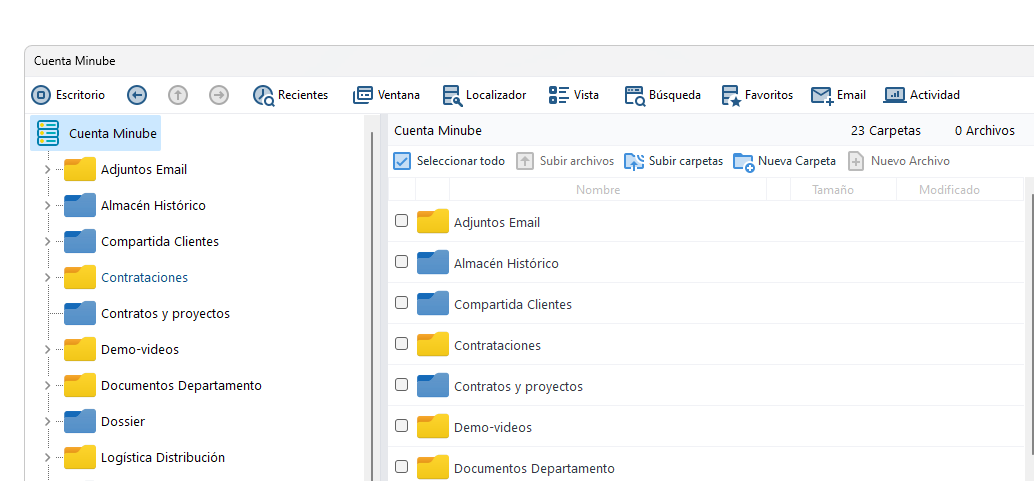
Task: Click Nuevo Archivo button
Action: coord(899,161)
